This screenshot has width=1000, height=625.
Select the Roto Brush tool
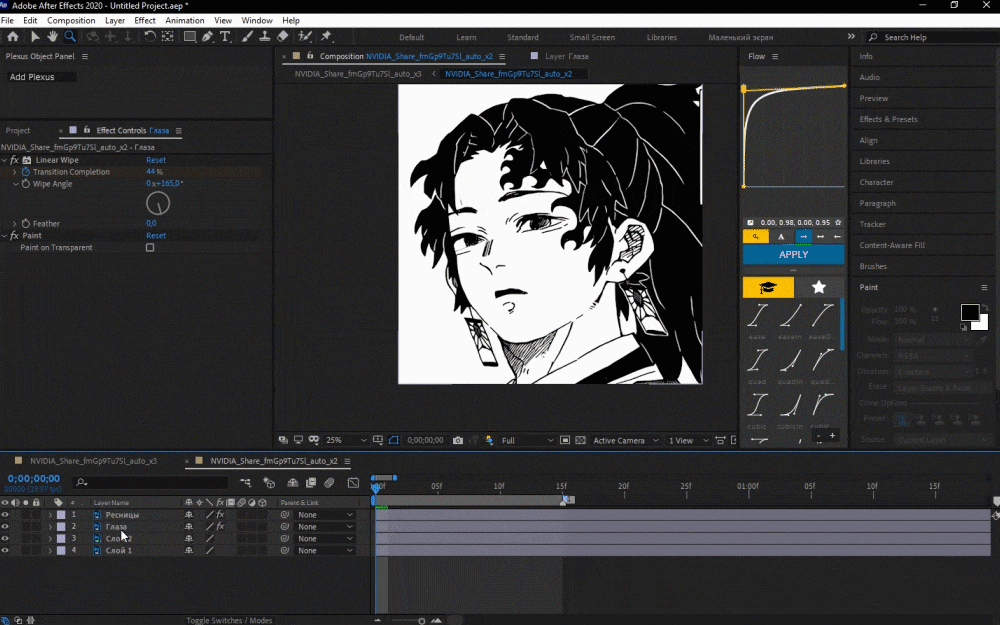(x=305, y=36)
